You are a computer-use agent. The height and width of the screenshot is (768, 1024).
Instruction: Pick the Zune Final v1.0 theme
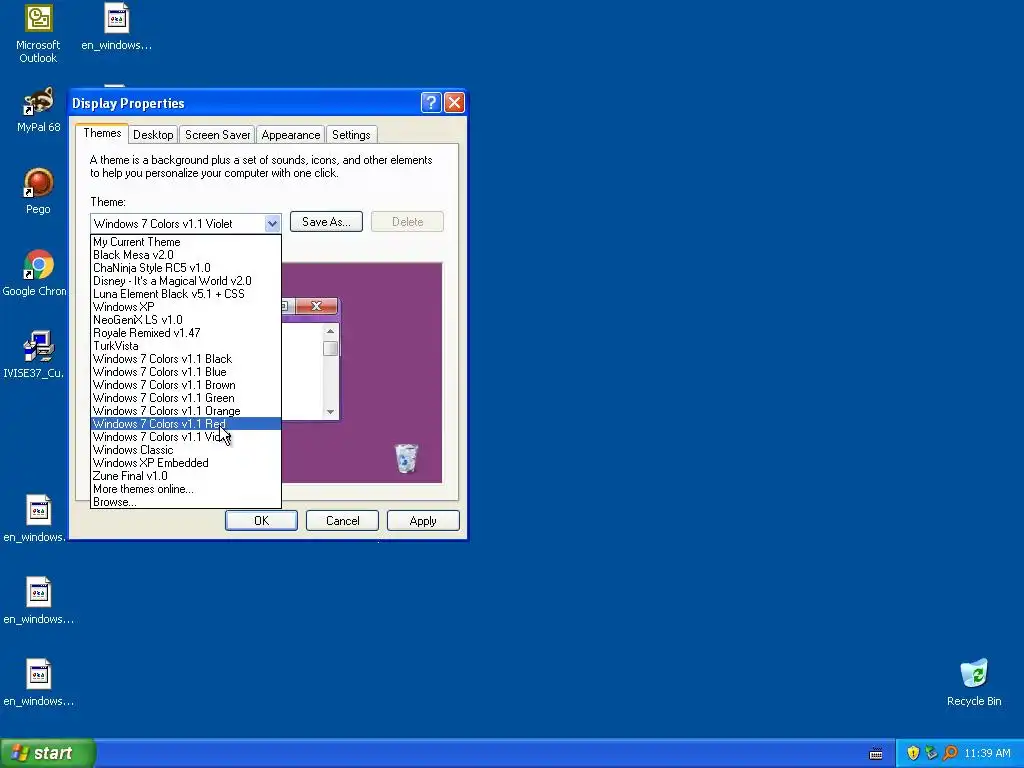(185, 476)
